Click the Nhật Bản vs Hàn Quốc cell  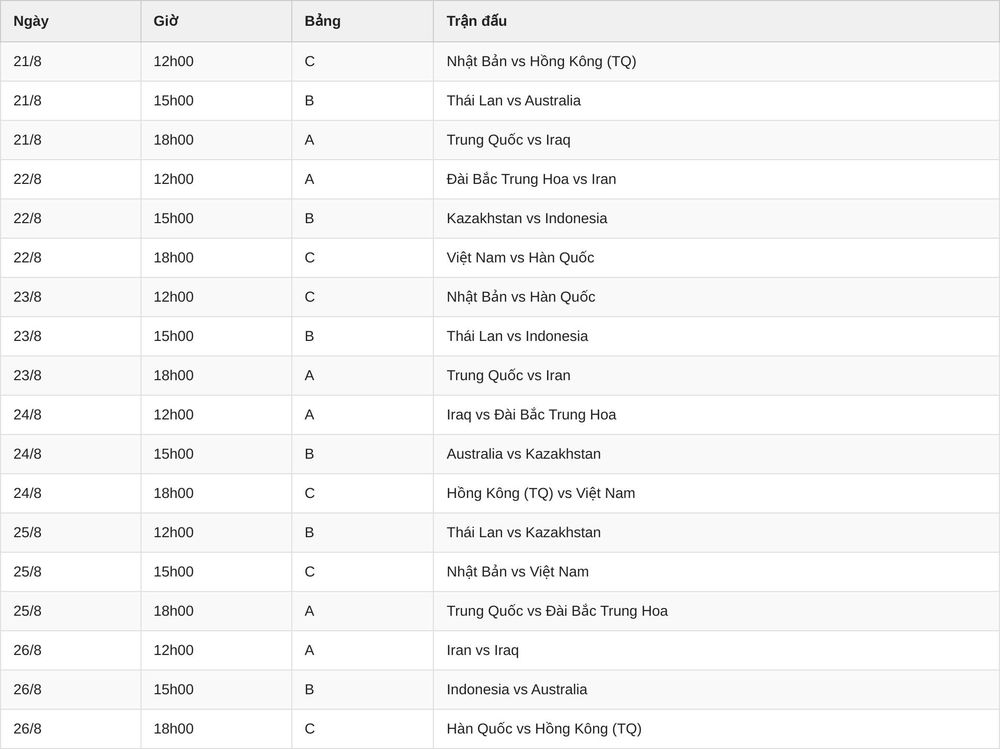716,297
